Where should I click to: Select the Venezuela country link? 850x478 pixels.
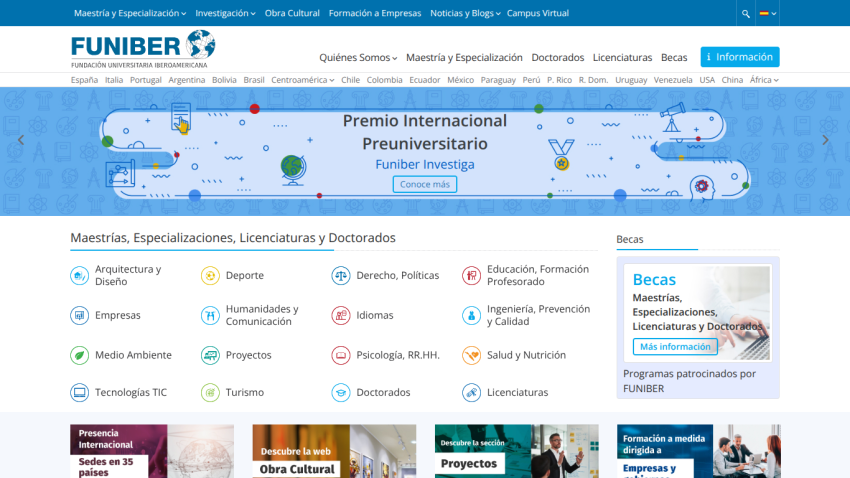(x=673, y=80)
